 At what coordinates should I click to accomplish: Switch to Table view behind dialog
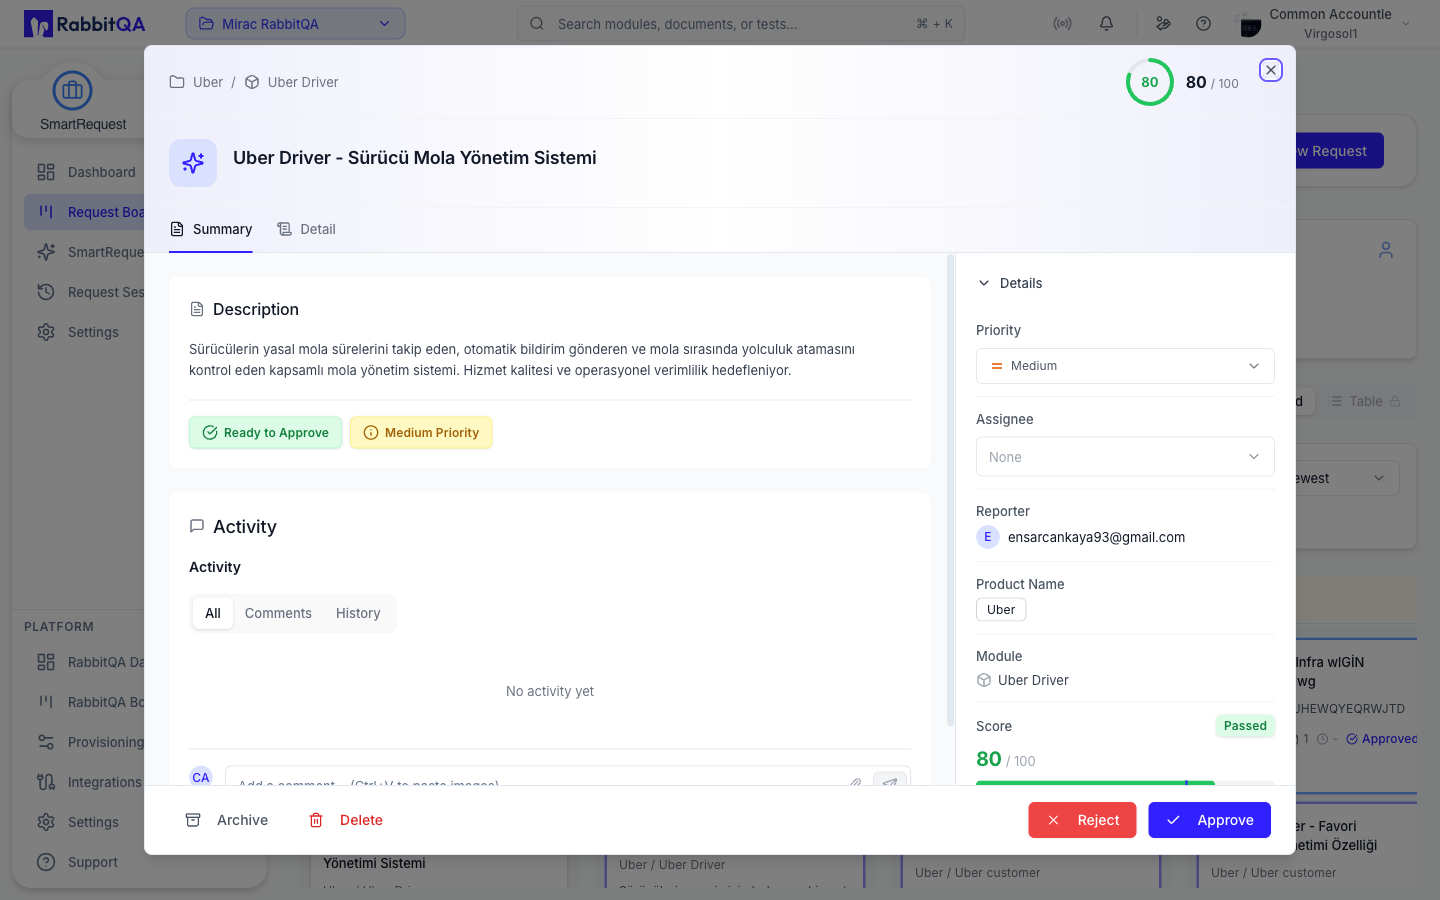click(1363, 401)
